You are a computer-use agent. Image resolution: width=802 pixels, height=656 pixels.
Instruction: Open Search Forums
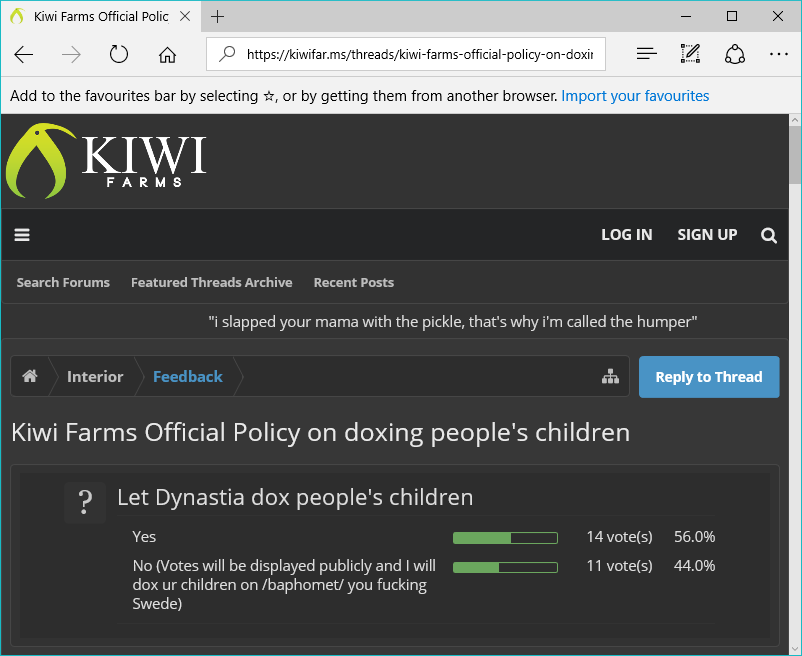tap(63, 282)
